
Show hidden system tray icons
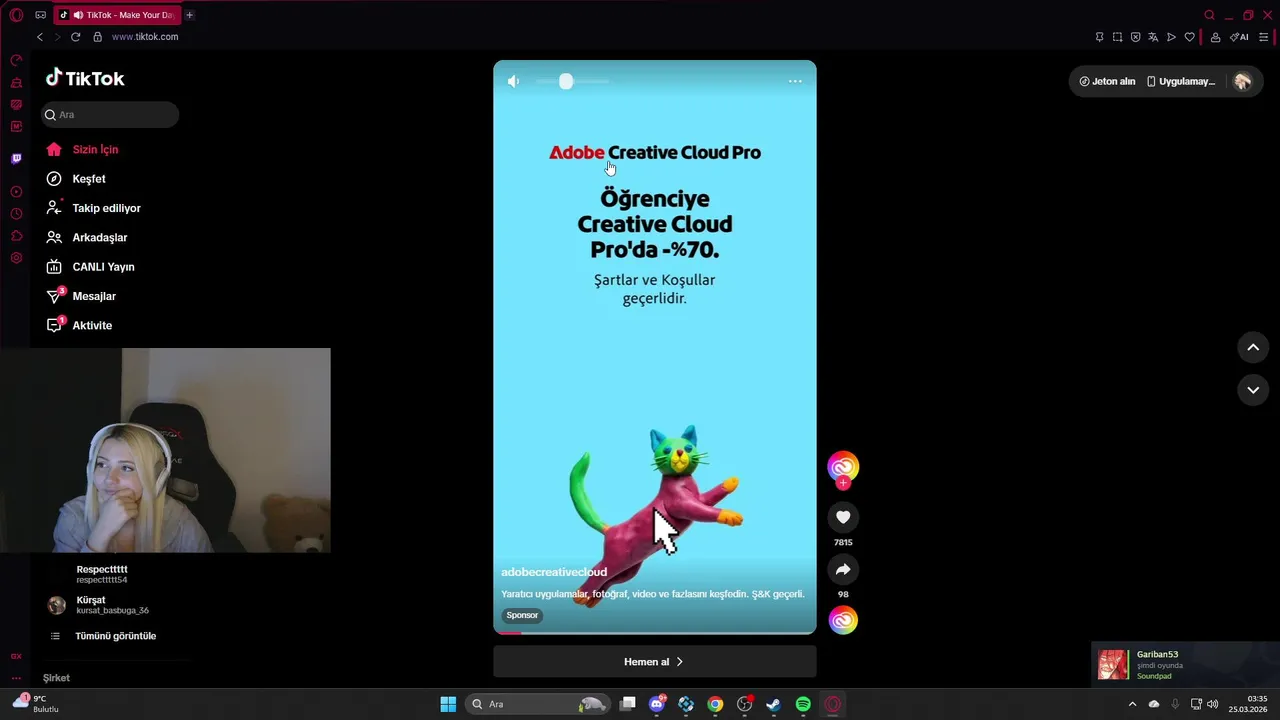point(1132,704)
